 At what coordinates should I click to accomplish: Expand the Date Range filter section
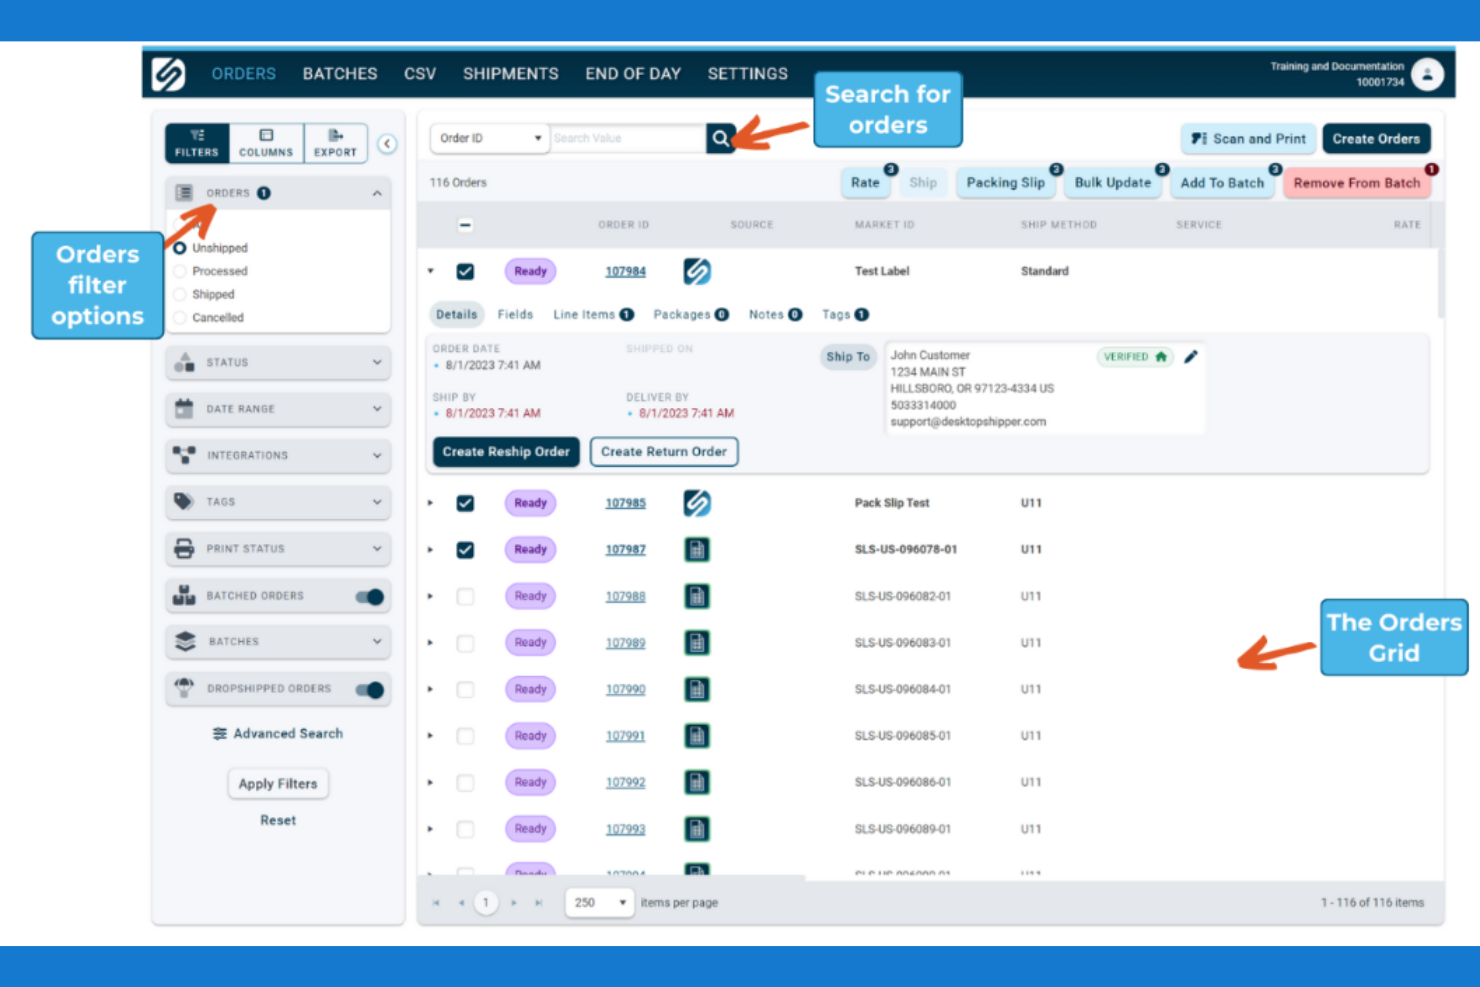click(277, 409)
